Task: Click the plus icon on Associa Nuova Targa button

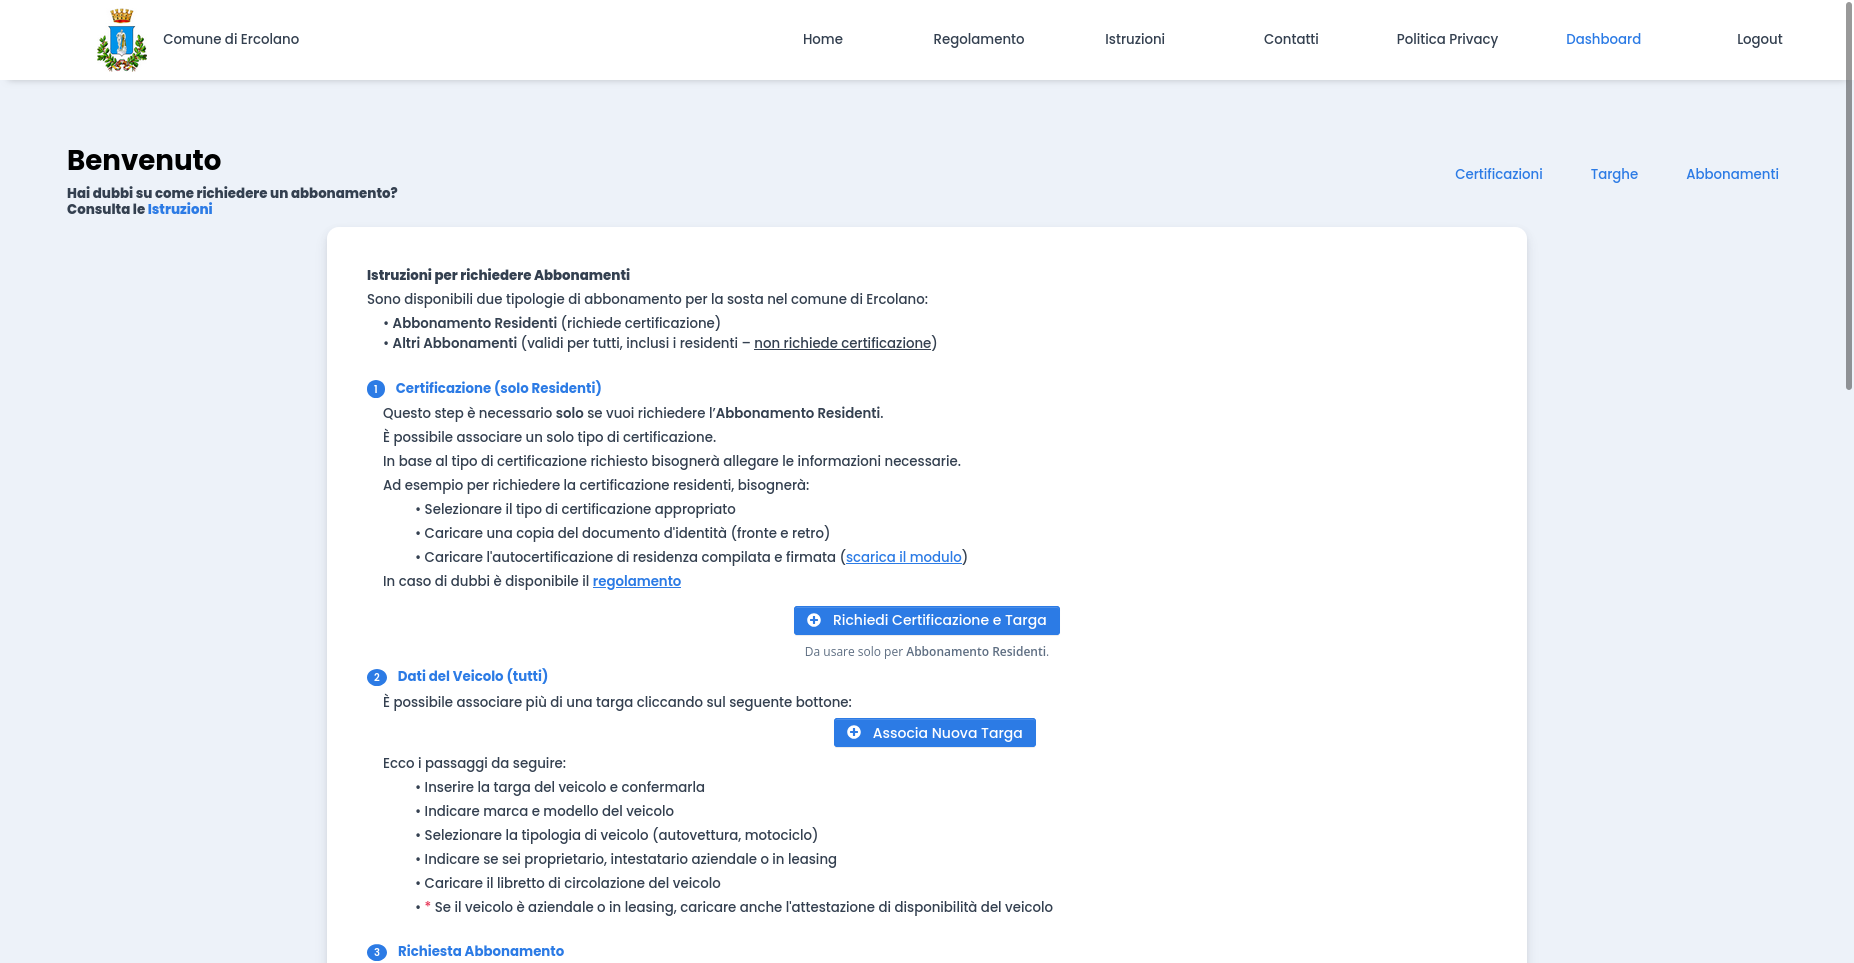Action: 853,732
